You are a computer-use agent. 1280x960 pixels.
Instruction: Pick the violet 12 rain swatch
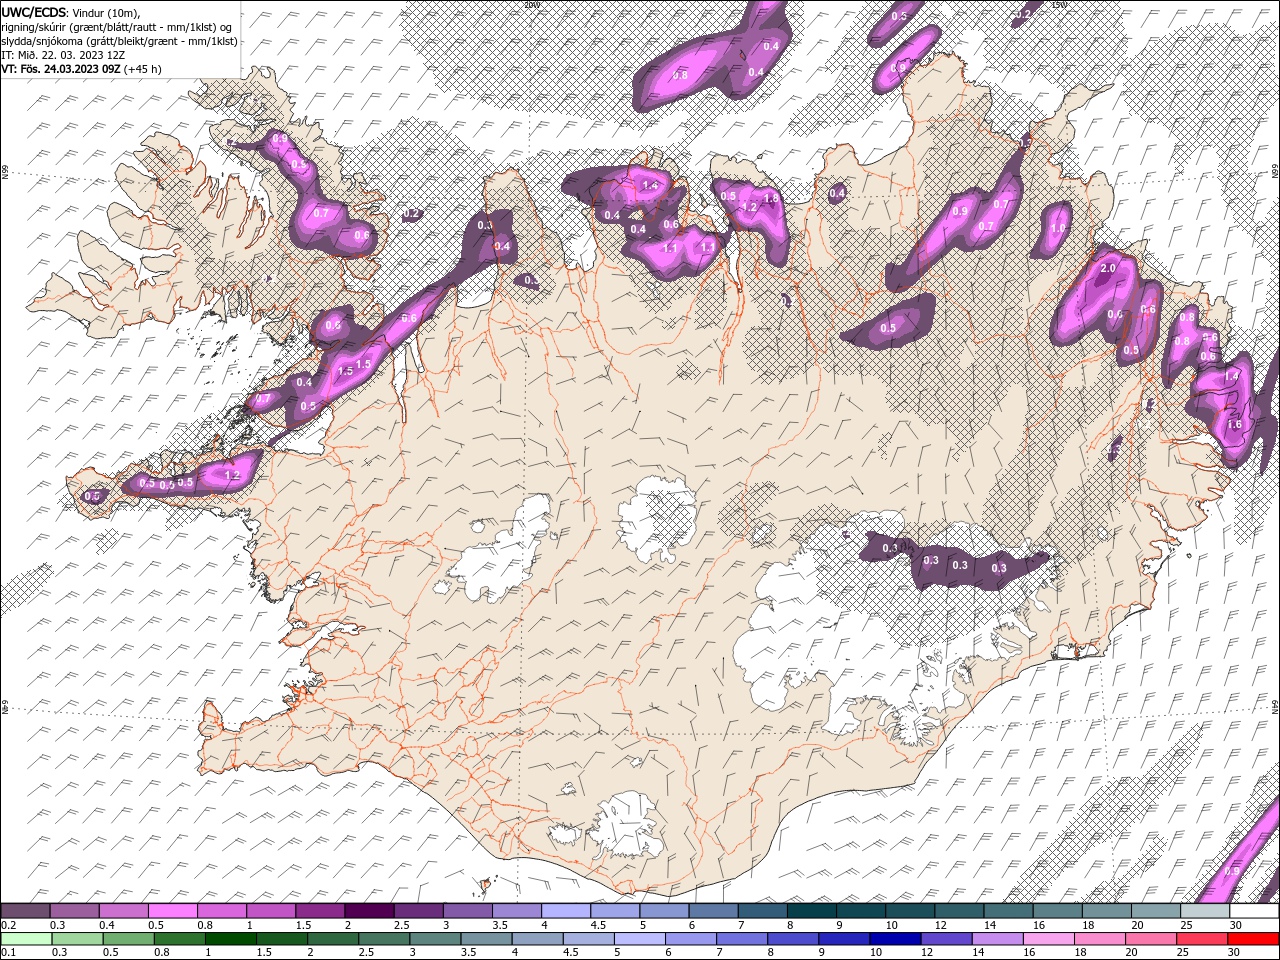[946, 939]
